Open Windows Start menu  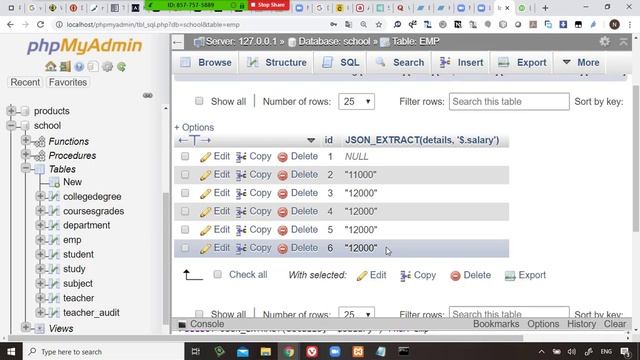tap(11, 351)
